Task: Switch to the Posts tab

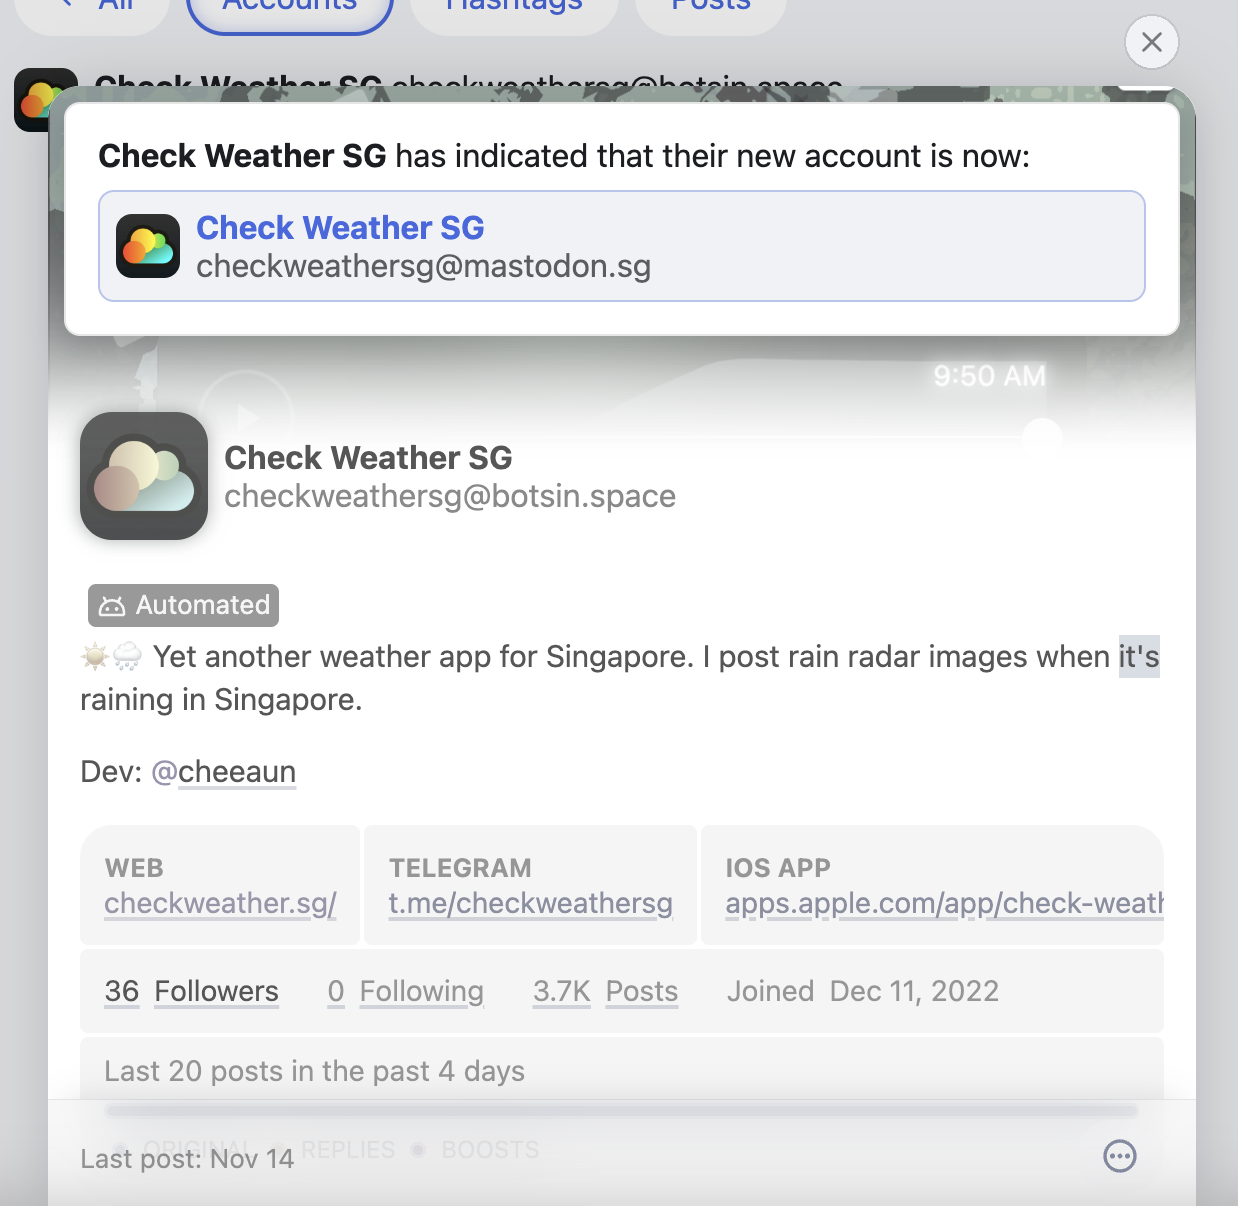Action: point(711,10)
